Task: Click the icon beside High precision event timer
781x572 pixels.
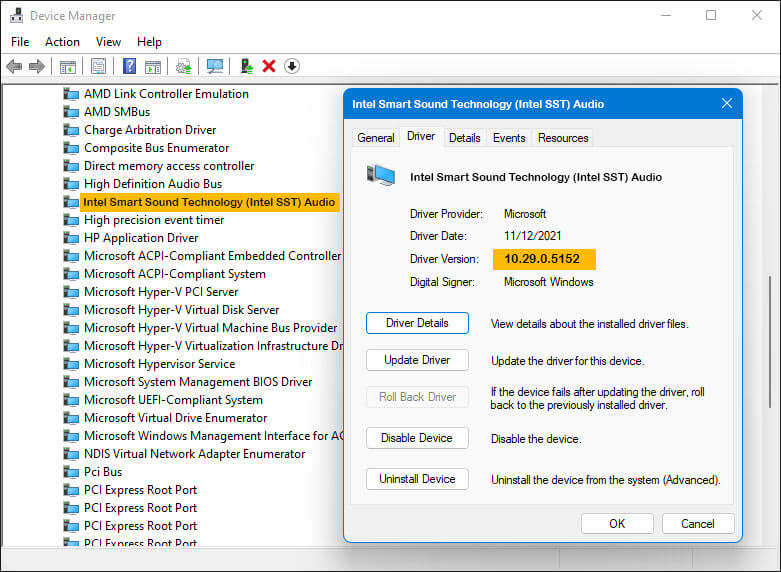Action: click(71, 220)
